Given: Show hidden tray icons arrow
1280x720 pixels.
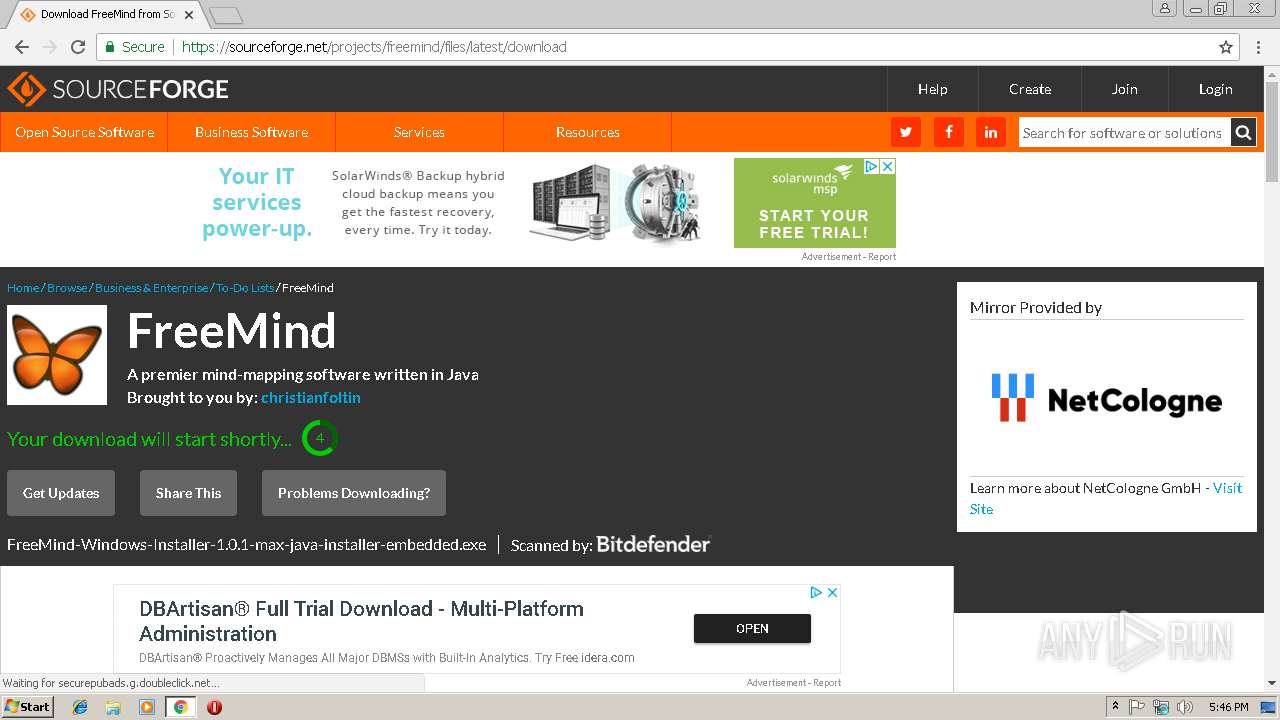Looking at the screenshot, I should (x=1115, y=707).
